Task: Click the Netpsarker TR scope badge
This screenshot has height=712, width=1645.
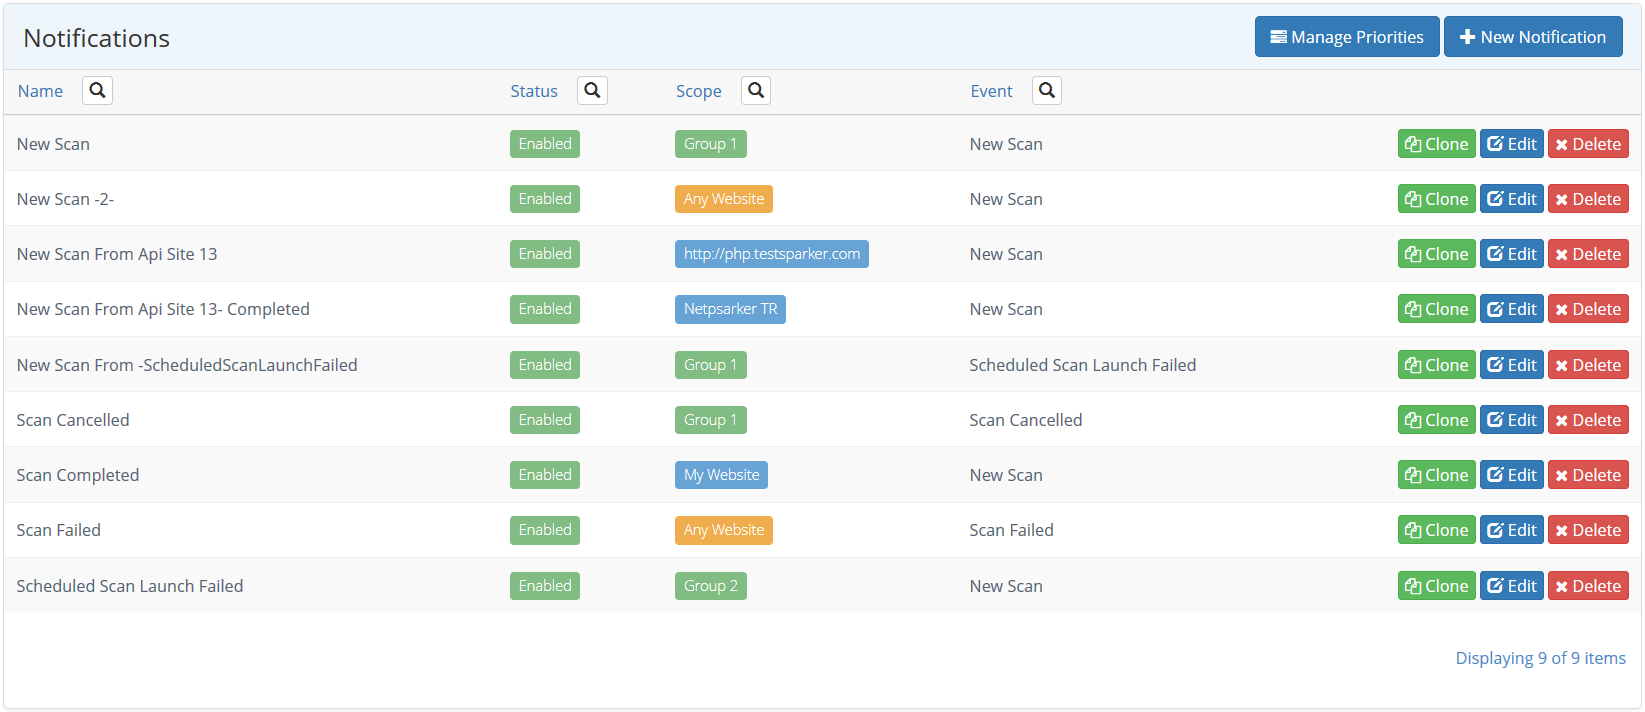Action: coord(730,309)
